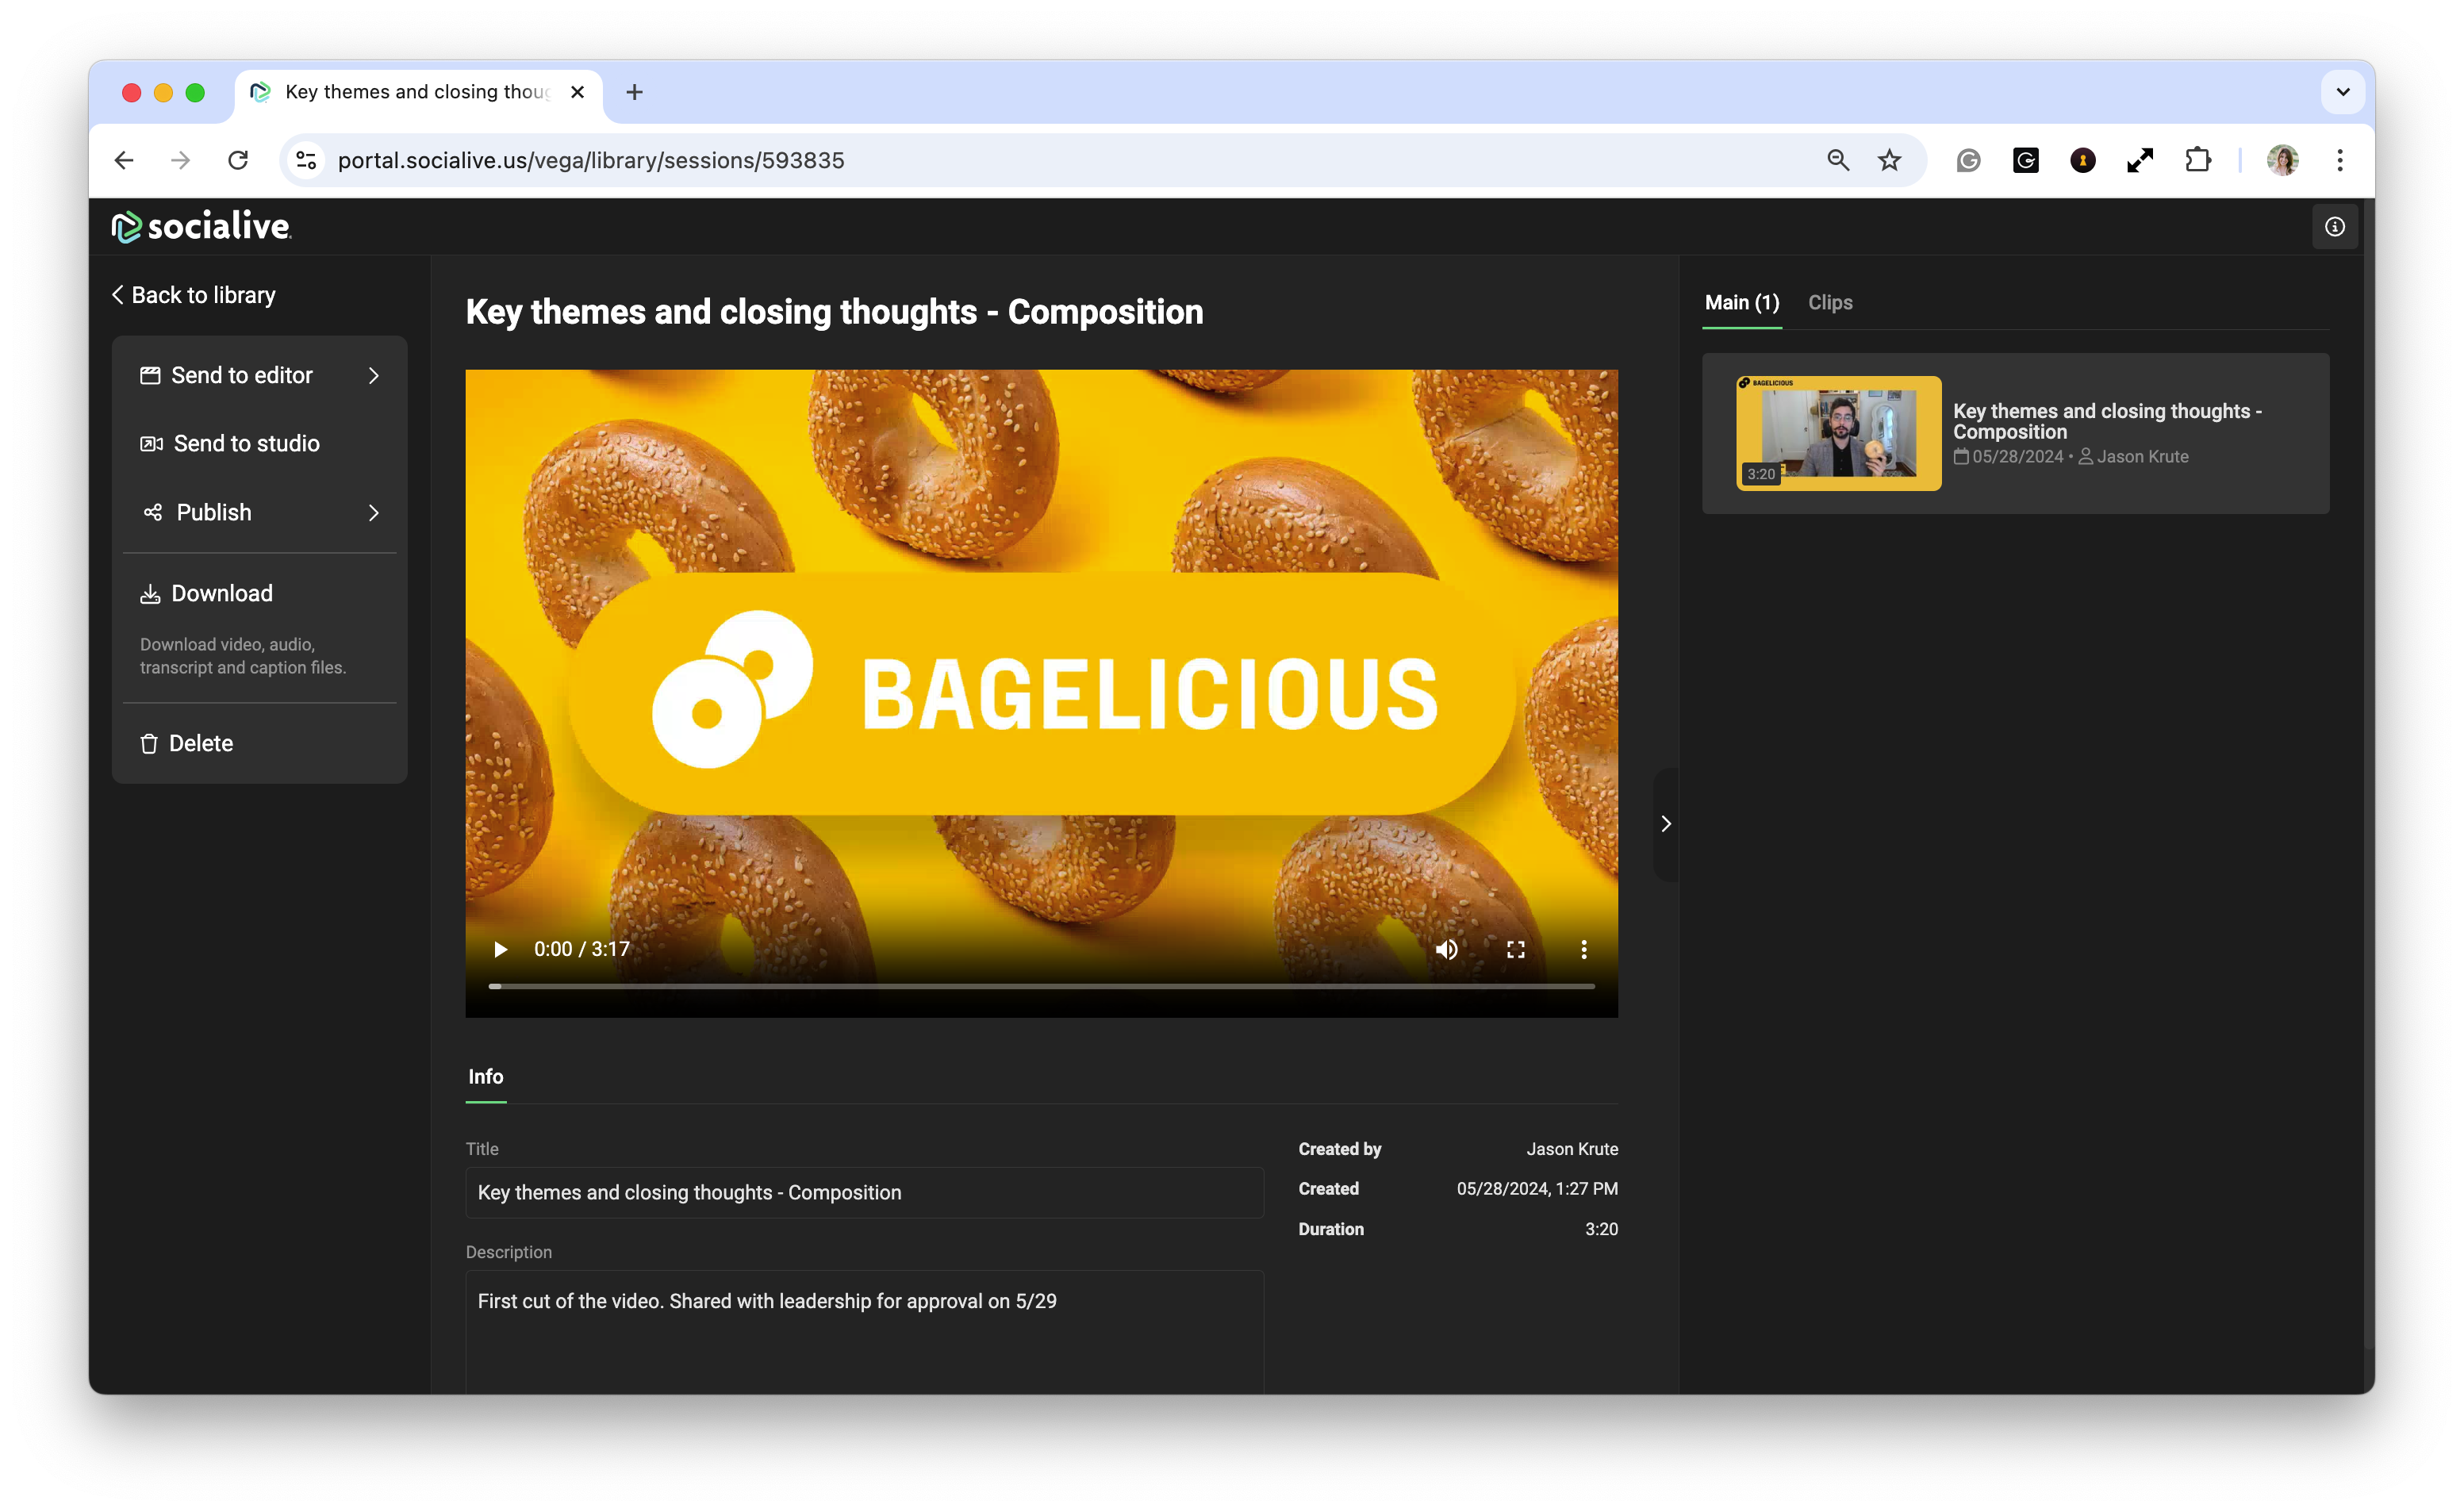Reload the browser page
Image resolution: width=2464 pixels, height=1512 pixels.
point(238,160)
